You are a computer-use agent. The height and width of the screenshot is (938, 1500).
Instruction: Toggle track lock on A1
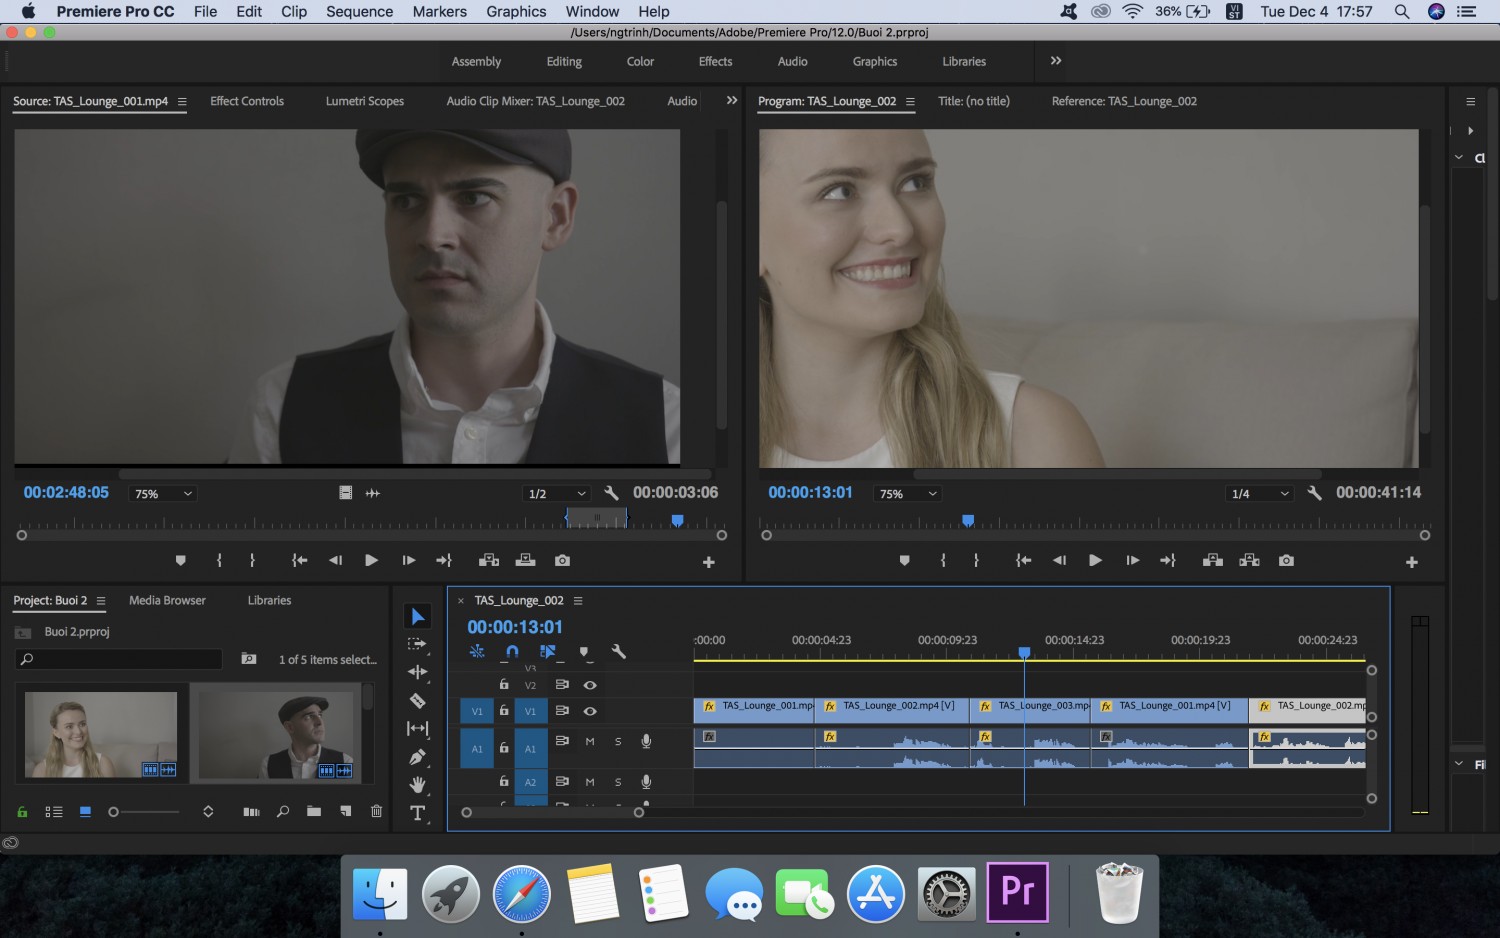pyautogui.click(x=504, y=748)
